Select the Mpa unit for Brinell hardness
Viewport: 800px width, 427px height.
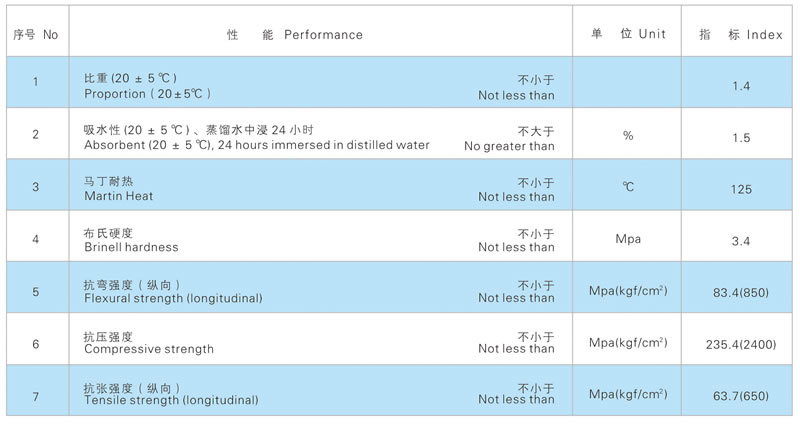[628, 239]
